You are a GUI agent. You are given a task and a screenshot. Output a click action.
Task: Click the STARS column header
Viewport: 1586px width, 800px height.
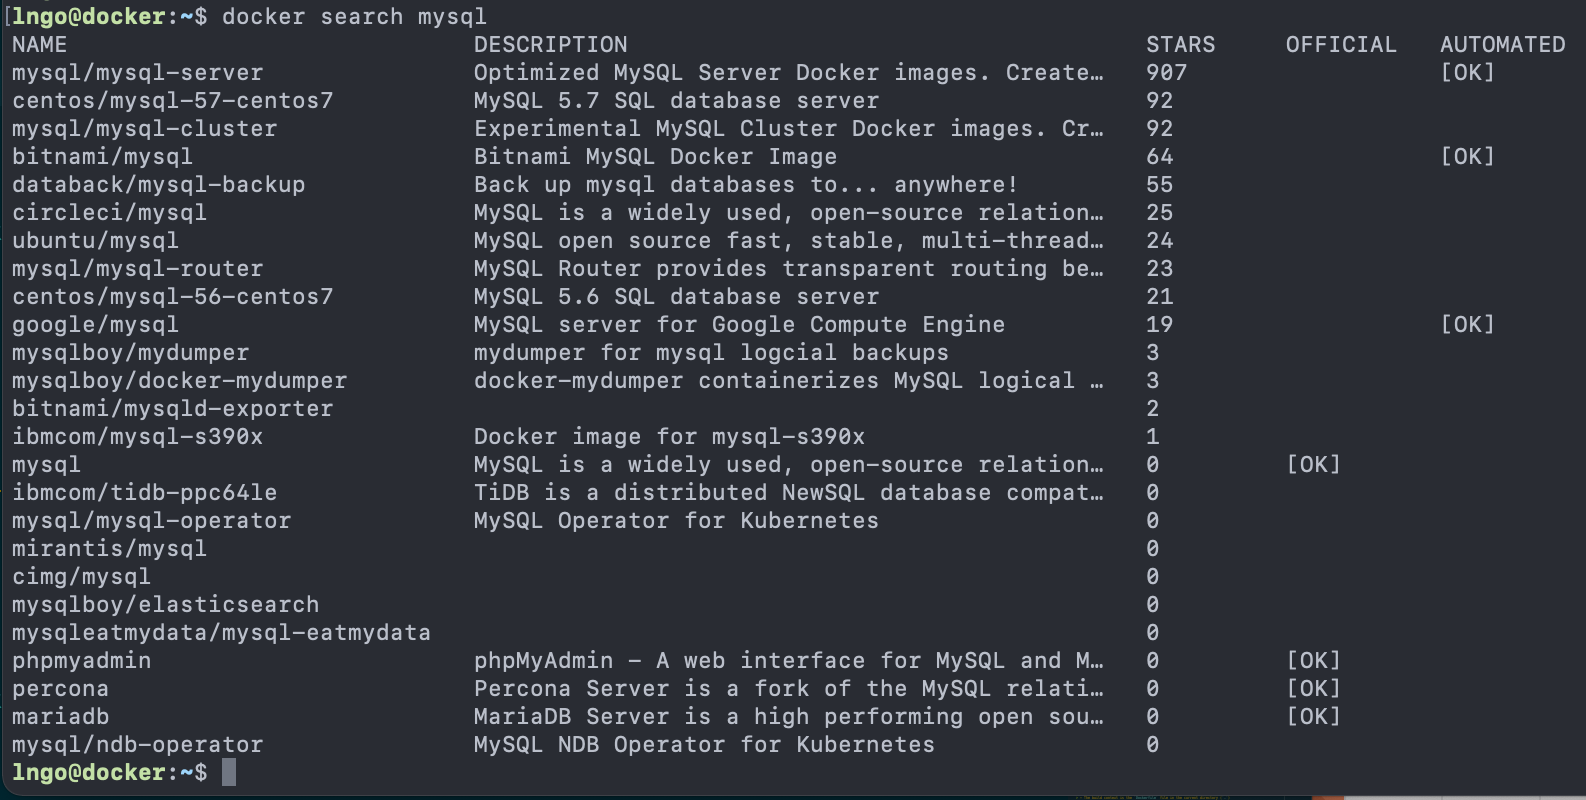[1180, 45]
